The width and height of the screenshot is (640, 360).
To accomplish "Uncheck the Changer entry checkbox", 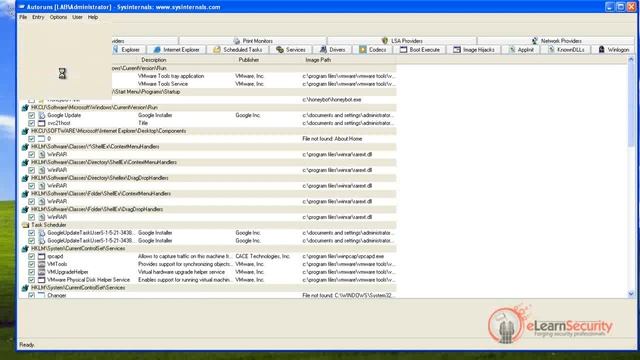I will [x=31, y=295].
